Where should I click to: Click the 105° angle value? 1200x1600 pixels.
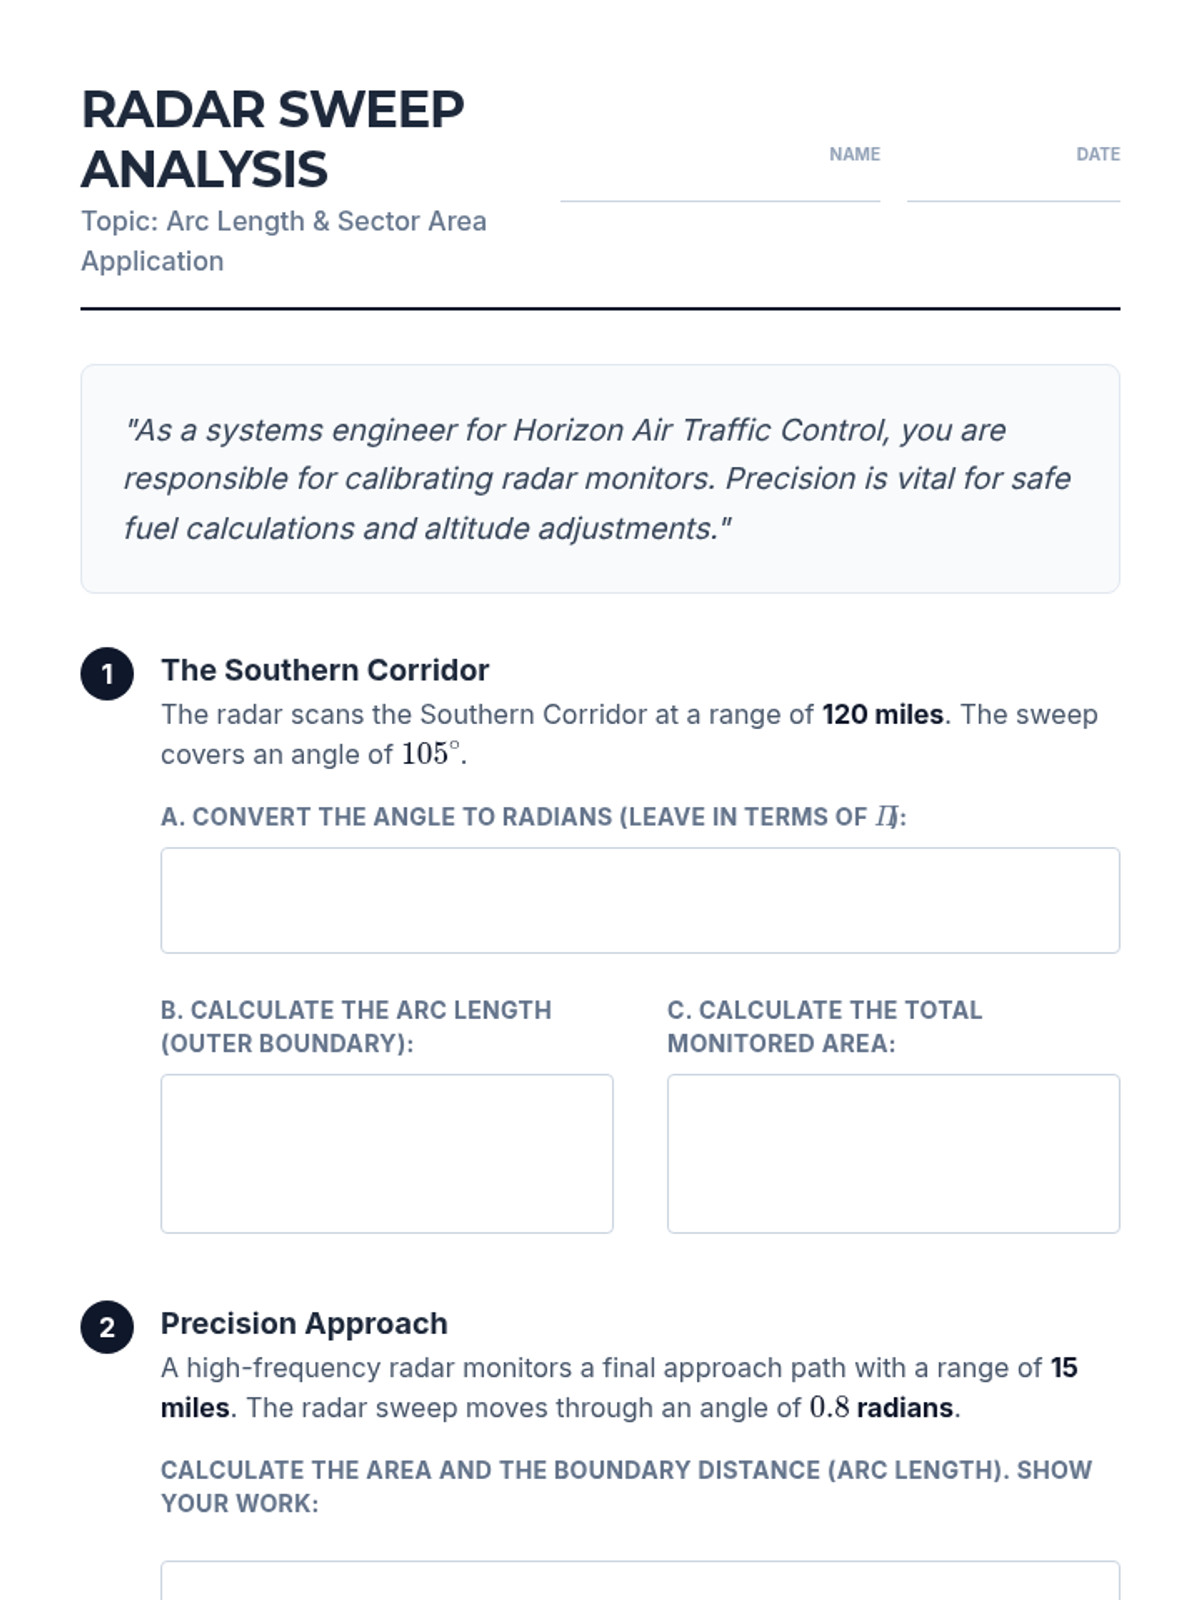tap(431, 754)
